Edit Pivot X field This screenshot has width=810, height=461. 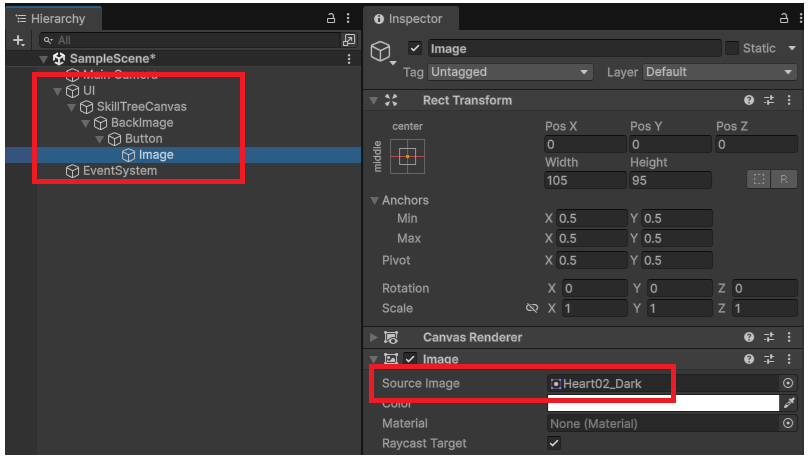pos(592,260)
